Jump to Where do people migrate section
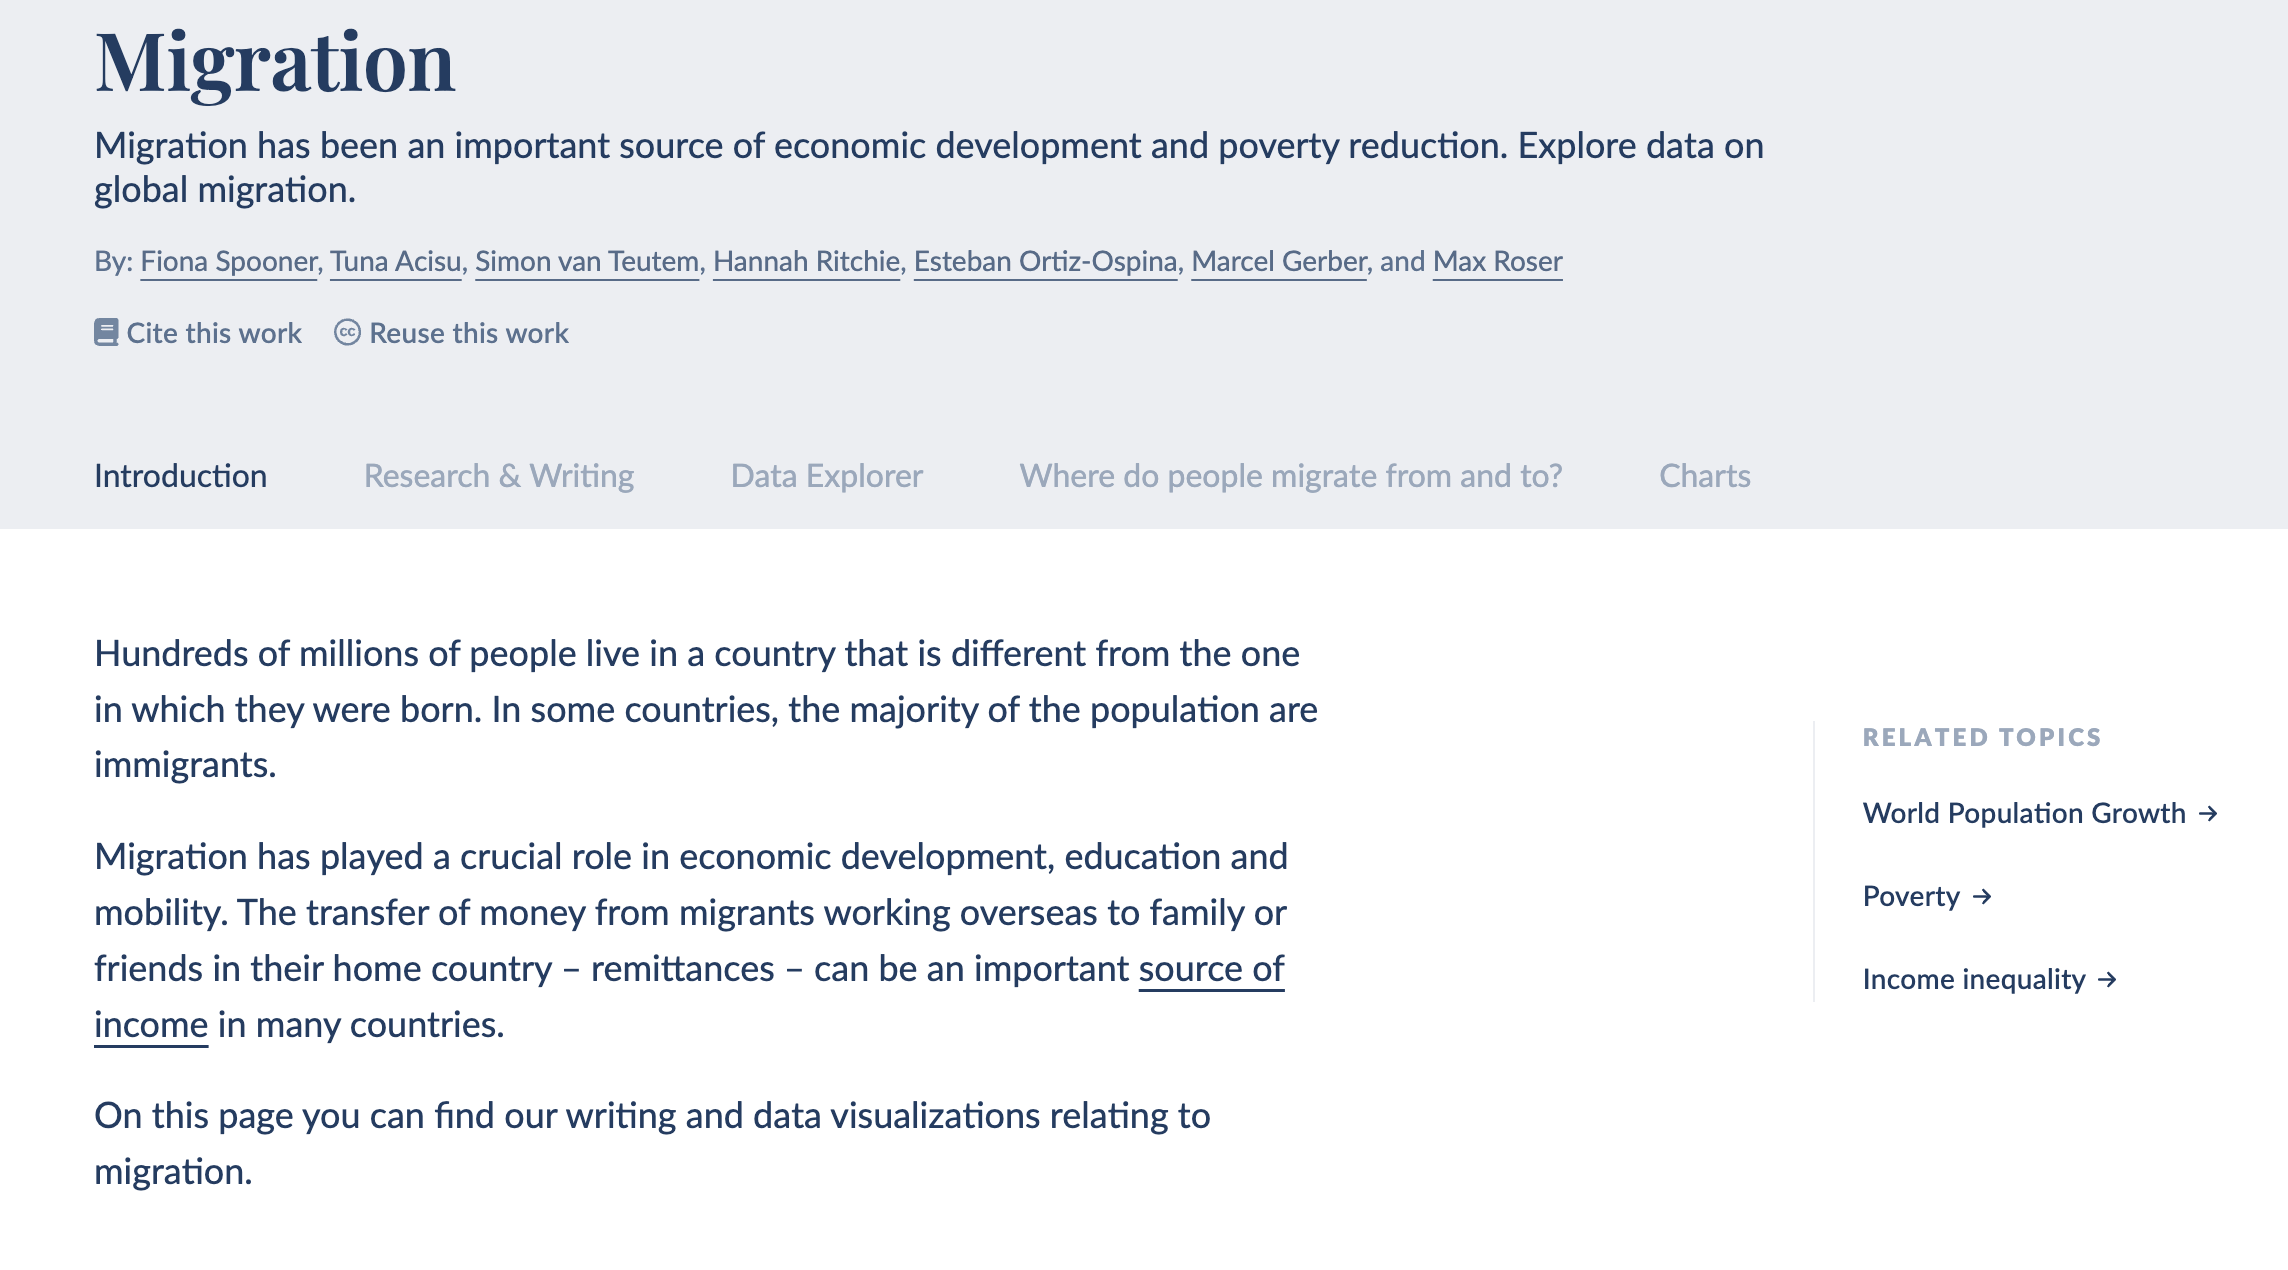The height and width of the screenshot is (1270, 2288). [1290, 476]
